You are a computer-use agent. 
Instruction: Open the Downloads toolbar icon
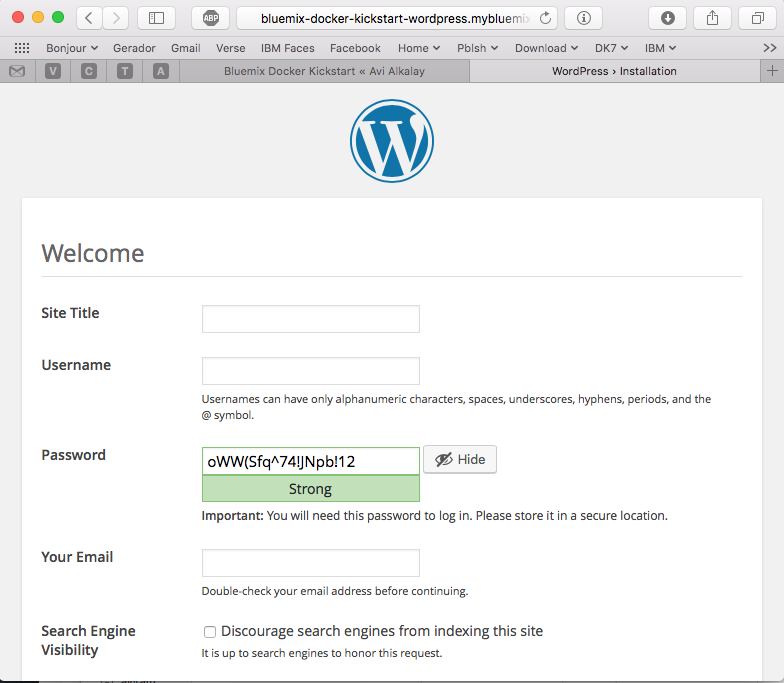tap(668, 18)
